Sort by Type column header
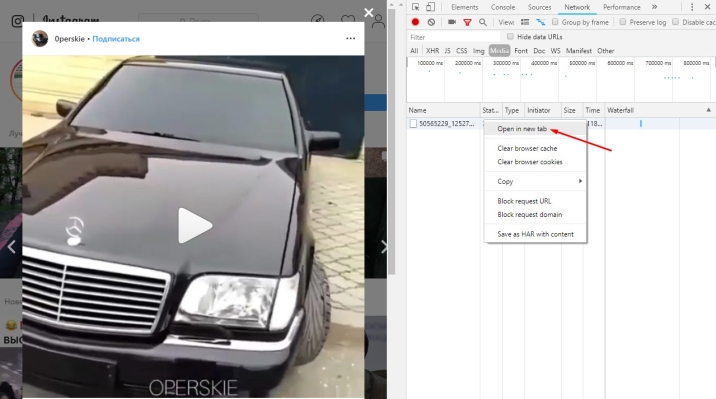716x399 pixels. tap(513, 110)
